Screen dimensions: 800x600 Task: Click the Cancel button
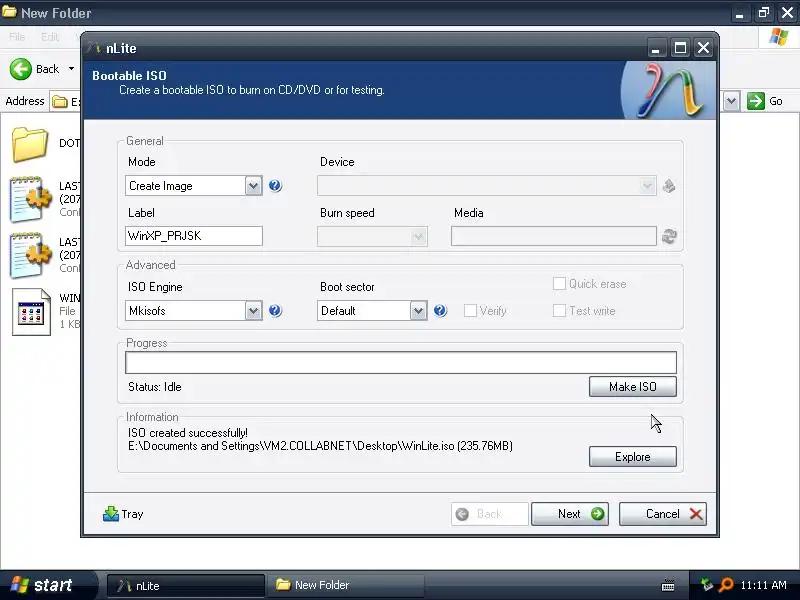pos(663,514)
